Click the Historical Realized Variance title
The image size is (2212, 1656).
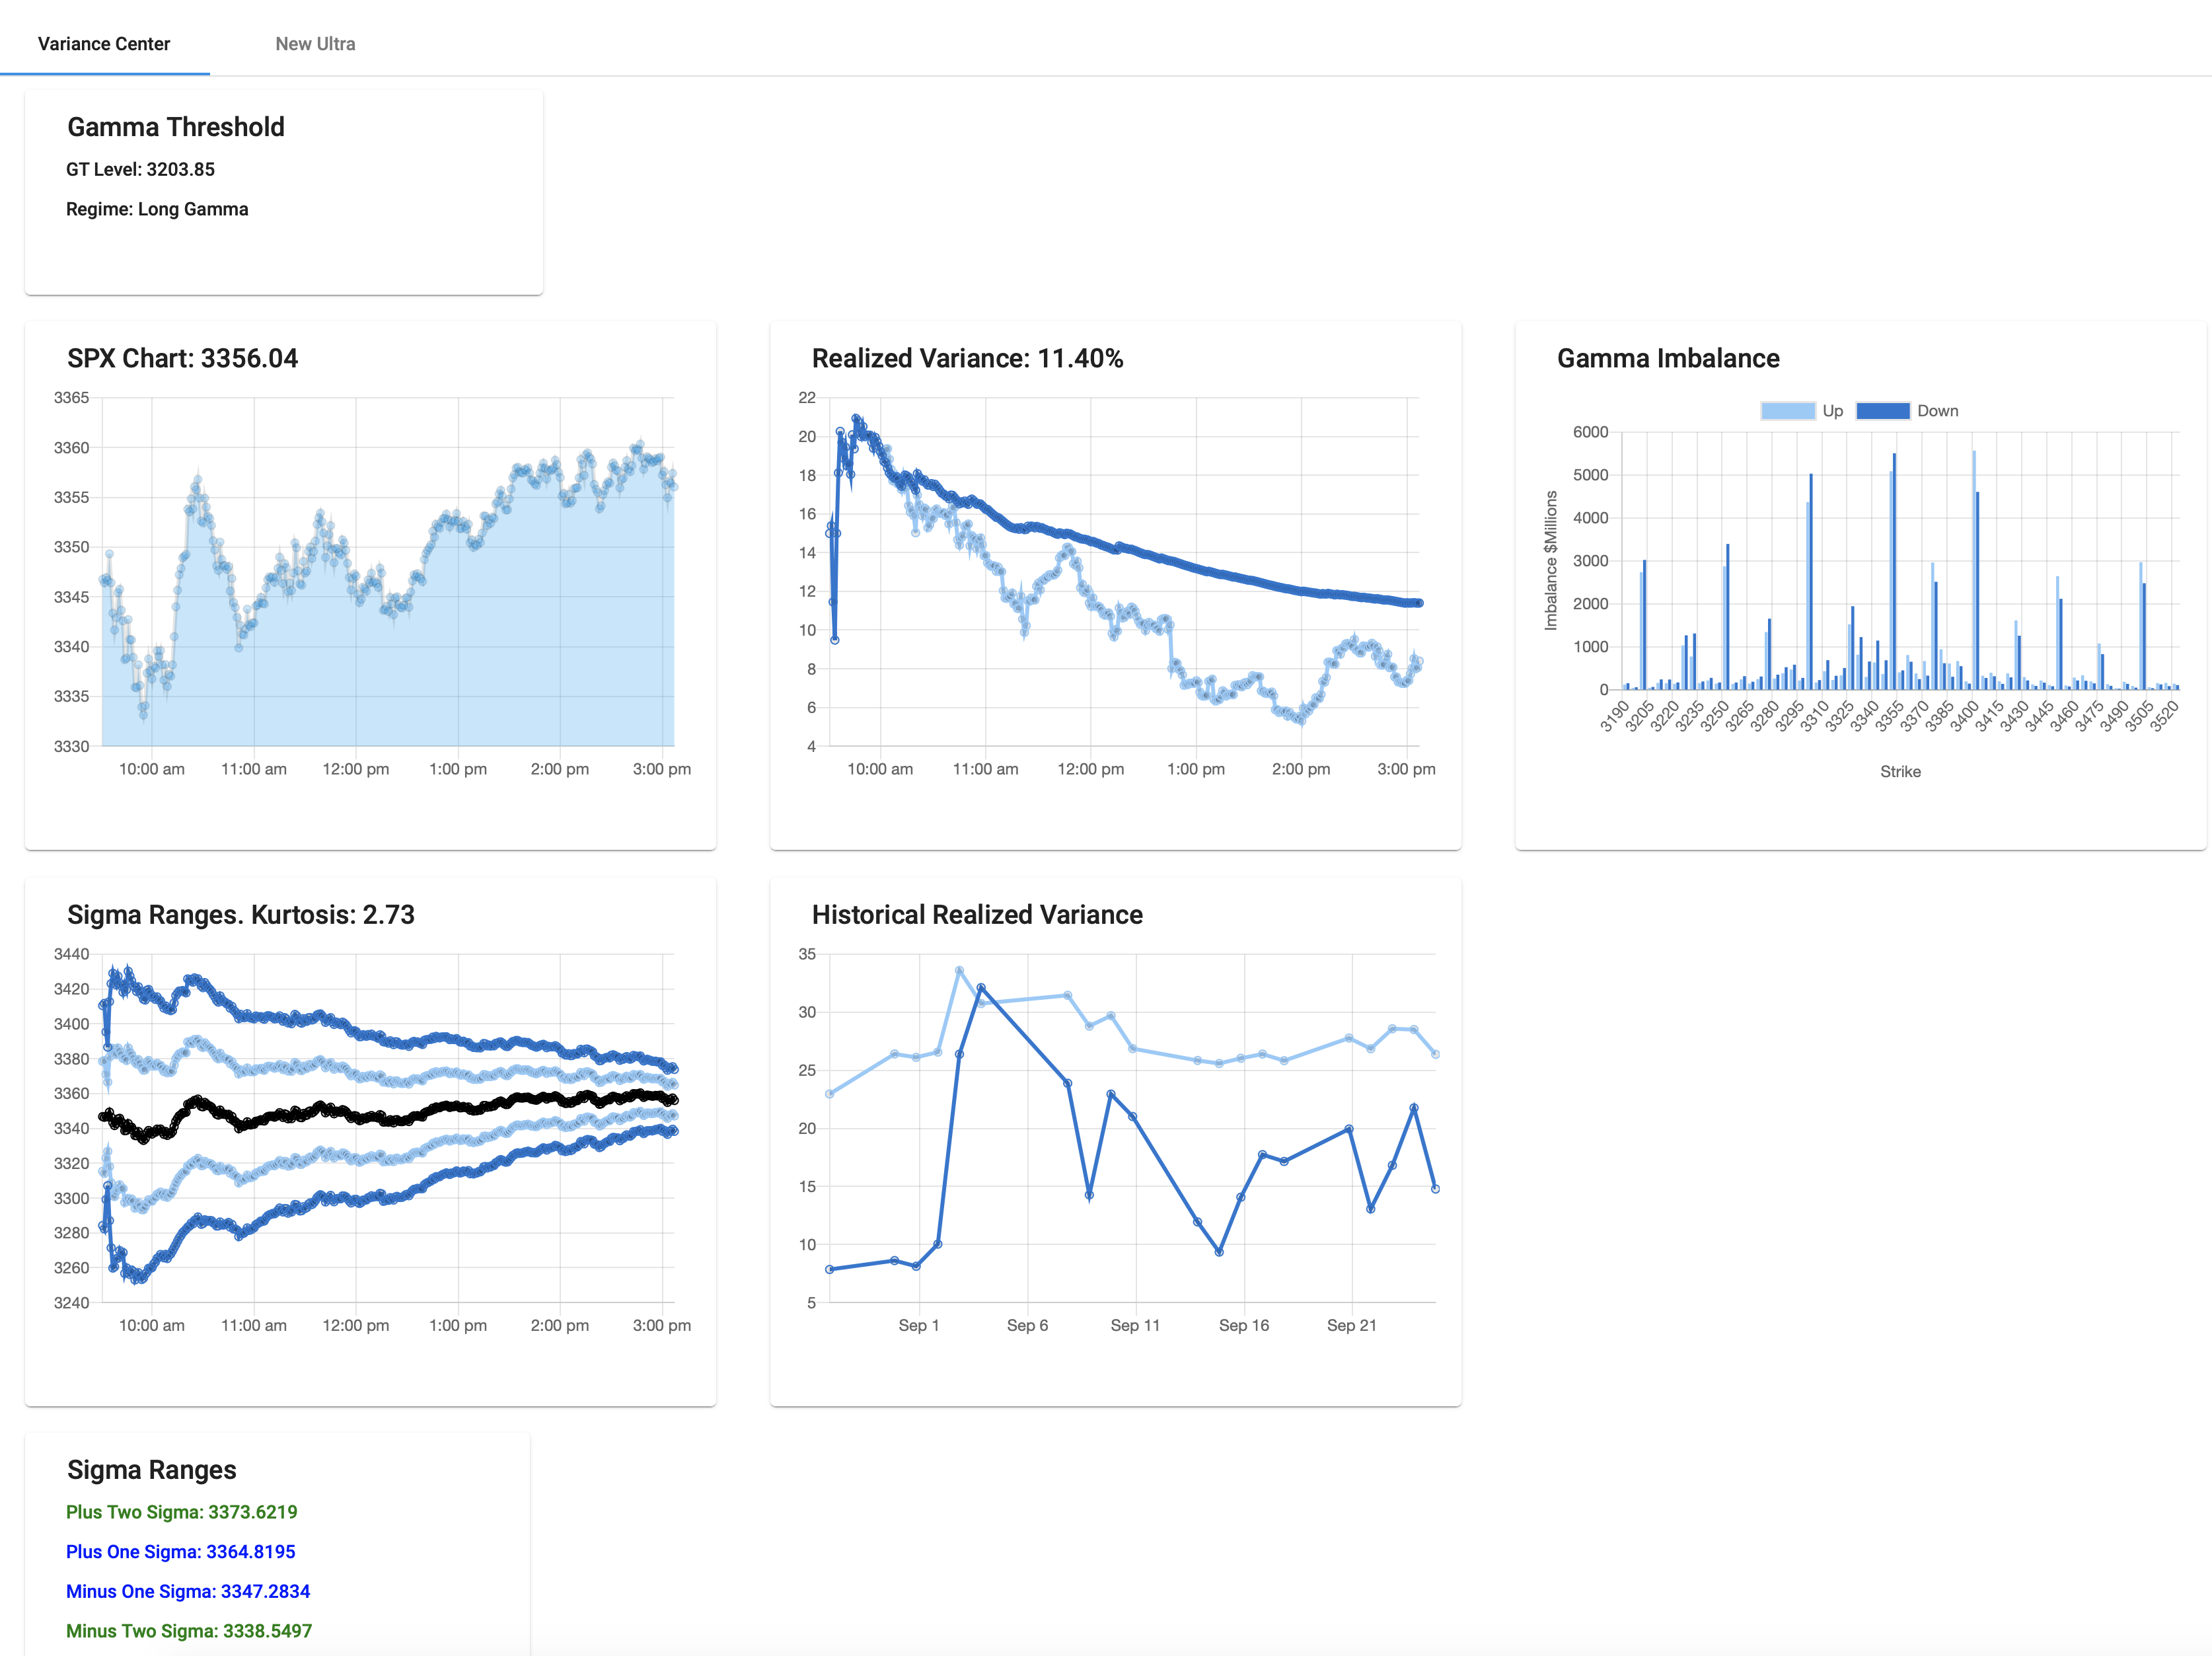[977, 914]
